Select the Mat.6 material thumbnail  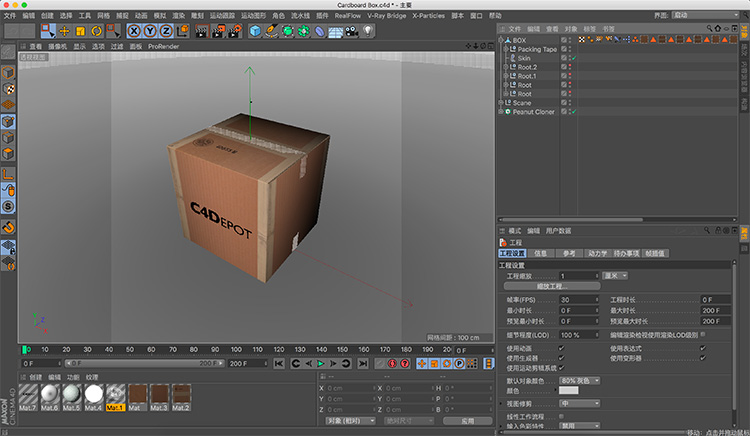click(50, 397)
